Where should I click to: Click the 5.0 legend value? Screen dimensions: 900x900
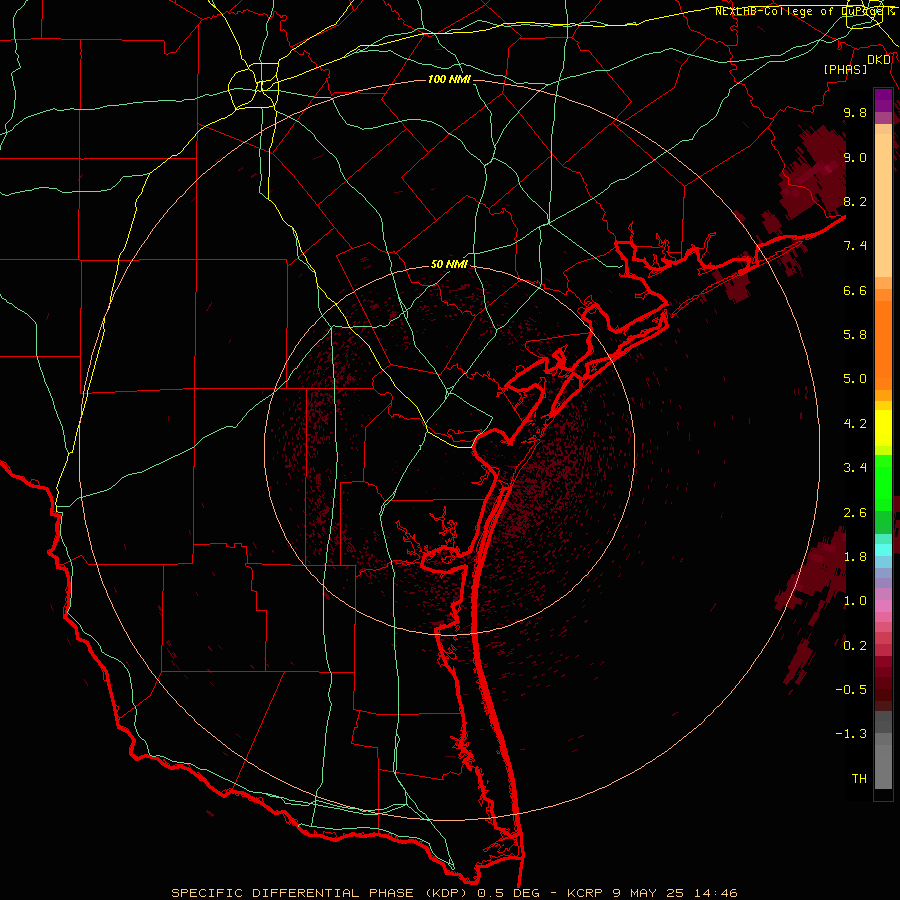coord(855,379)
